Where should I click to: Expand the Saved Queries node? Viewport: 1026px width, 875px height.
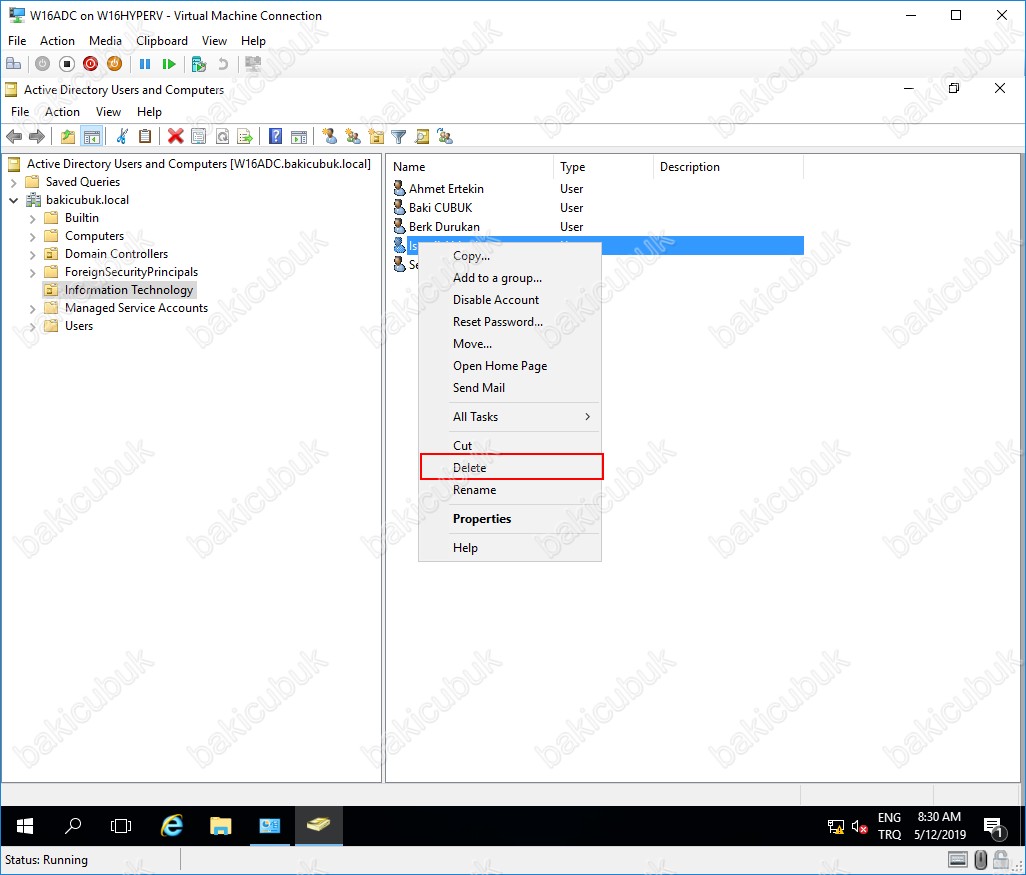14,182
